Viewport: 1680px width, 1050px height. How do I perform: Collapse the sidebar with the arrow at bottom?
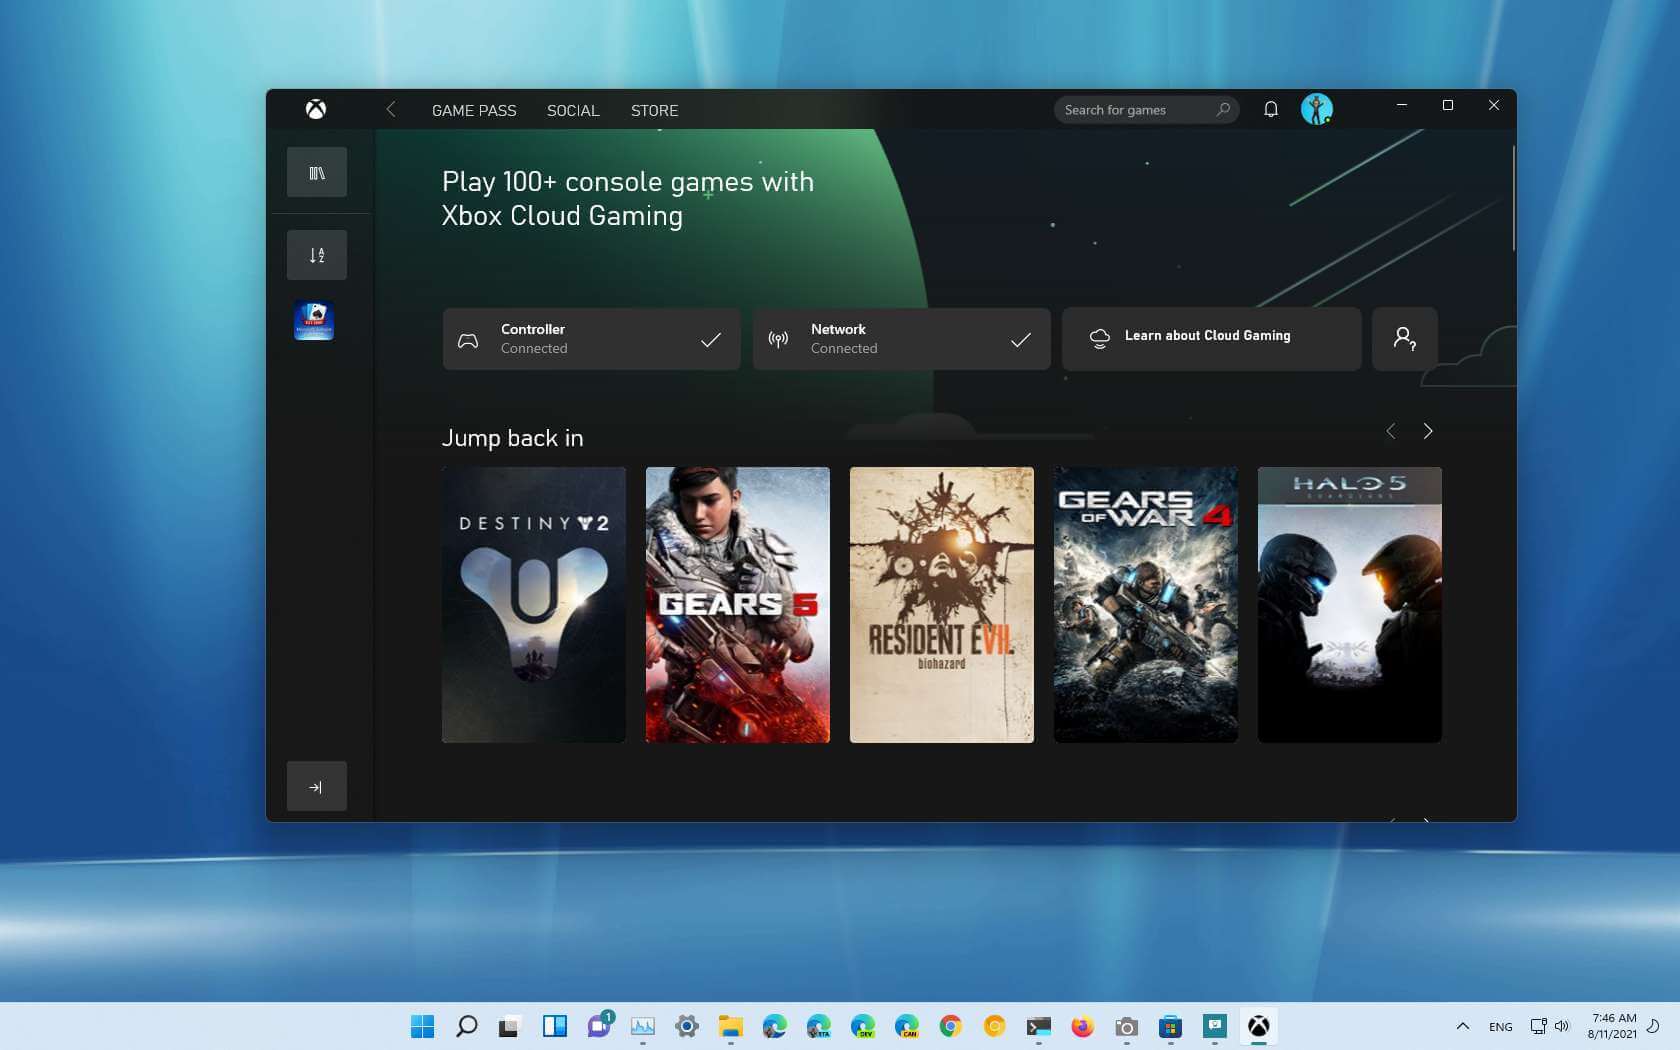(316, 786)
